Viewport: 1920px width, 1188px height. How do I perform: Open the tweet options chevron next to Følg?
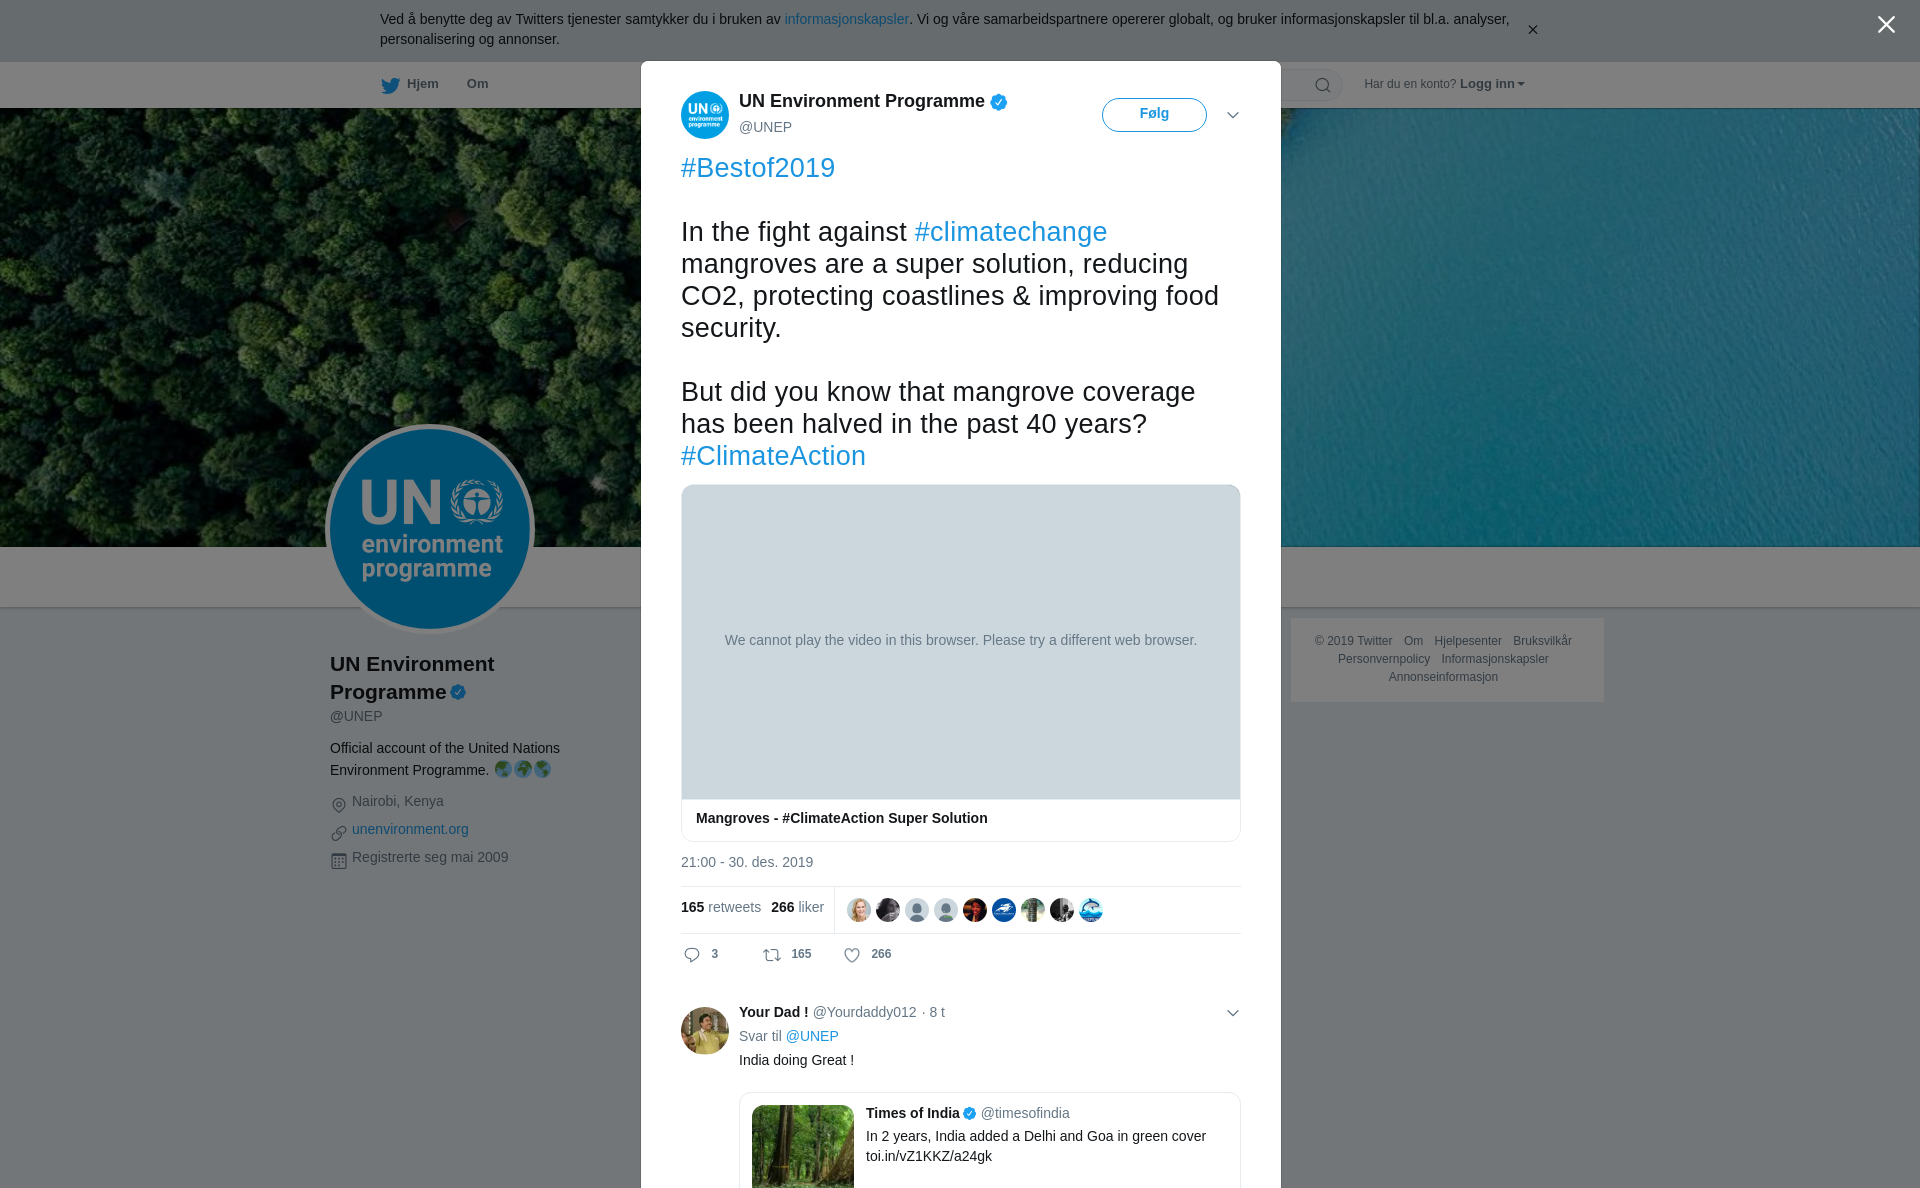click(x=1233, y=115)
